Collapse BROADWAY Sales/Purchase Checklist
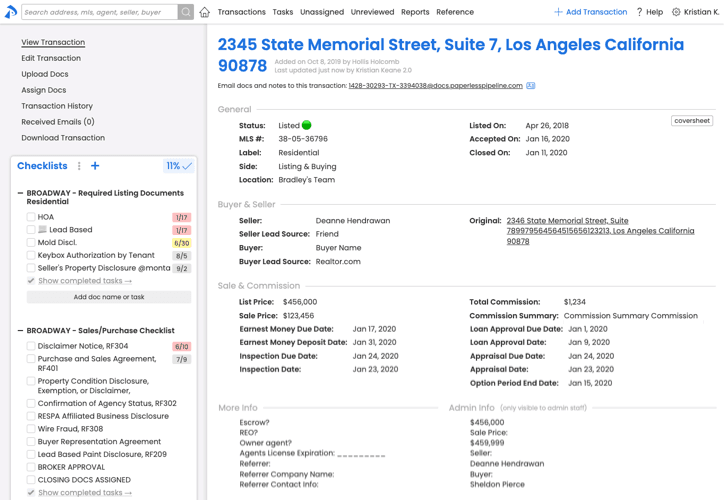Image resolution: width=724 pixels, height=500 pixels. [x=20, y=331]
